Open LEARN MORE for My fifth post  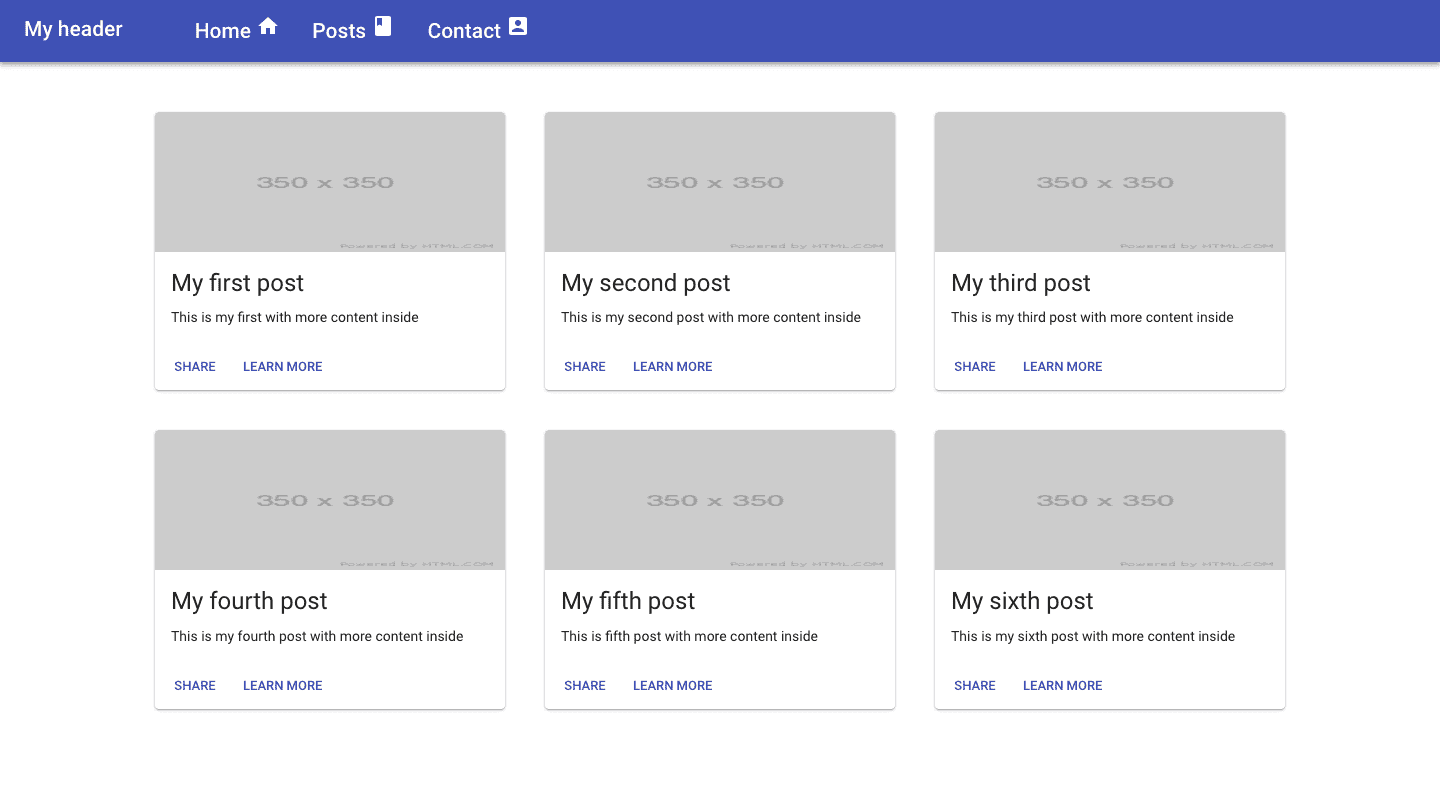(x=672, y=686)
